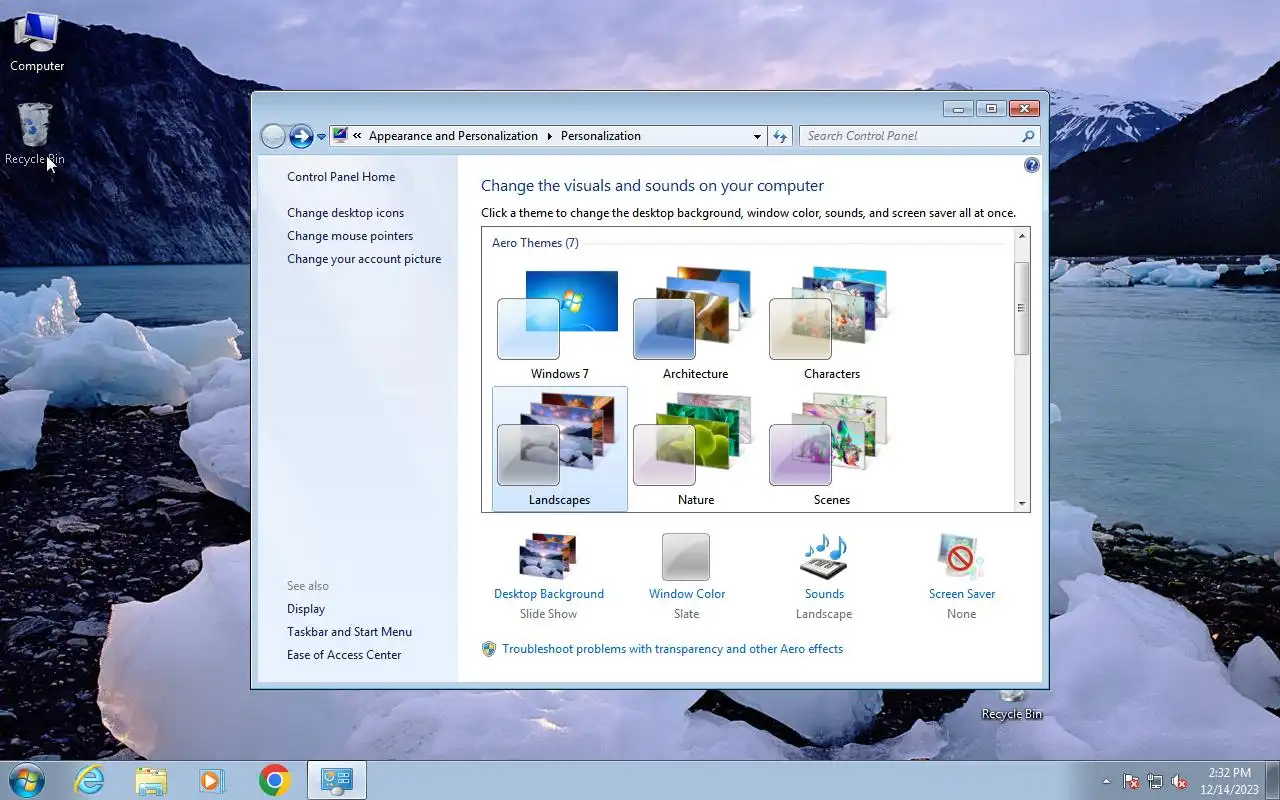1280x800 pixels.
Task: Click the shield icon beside Troubleshoot link
Action: pyautogui.click(x=489, y=649)
